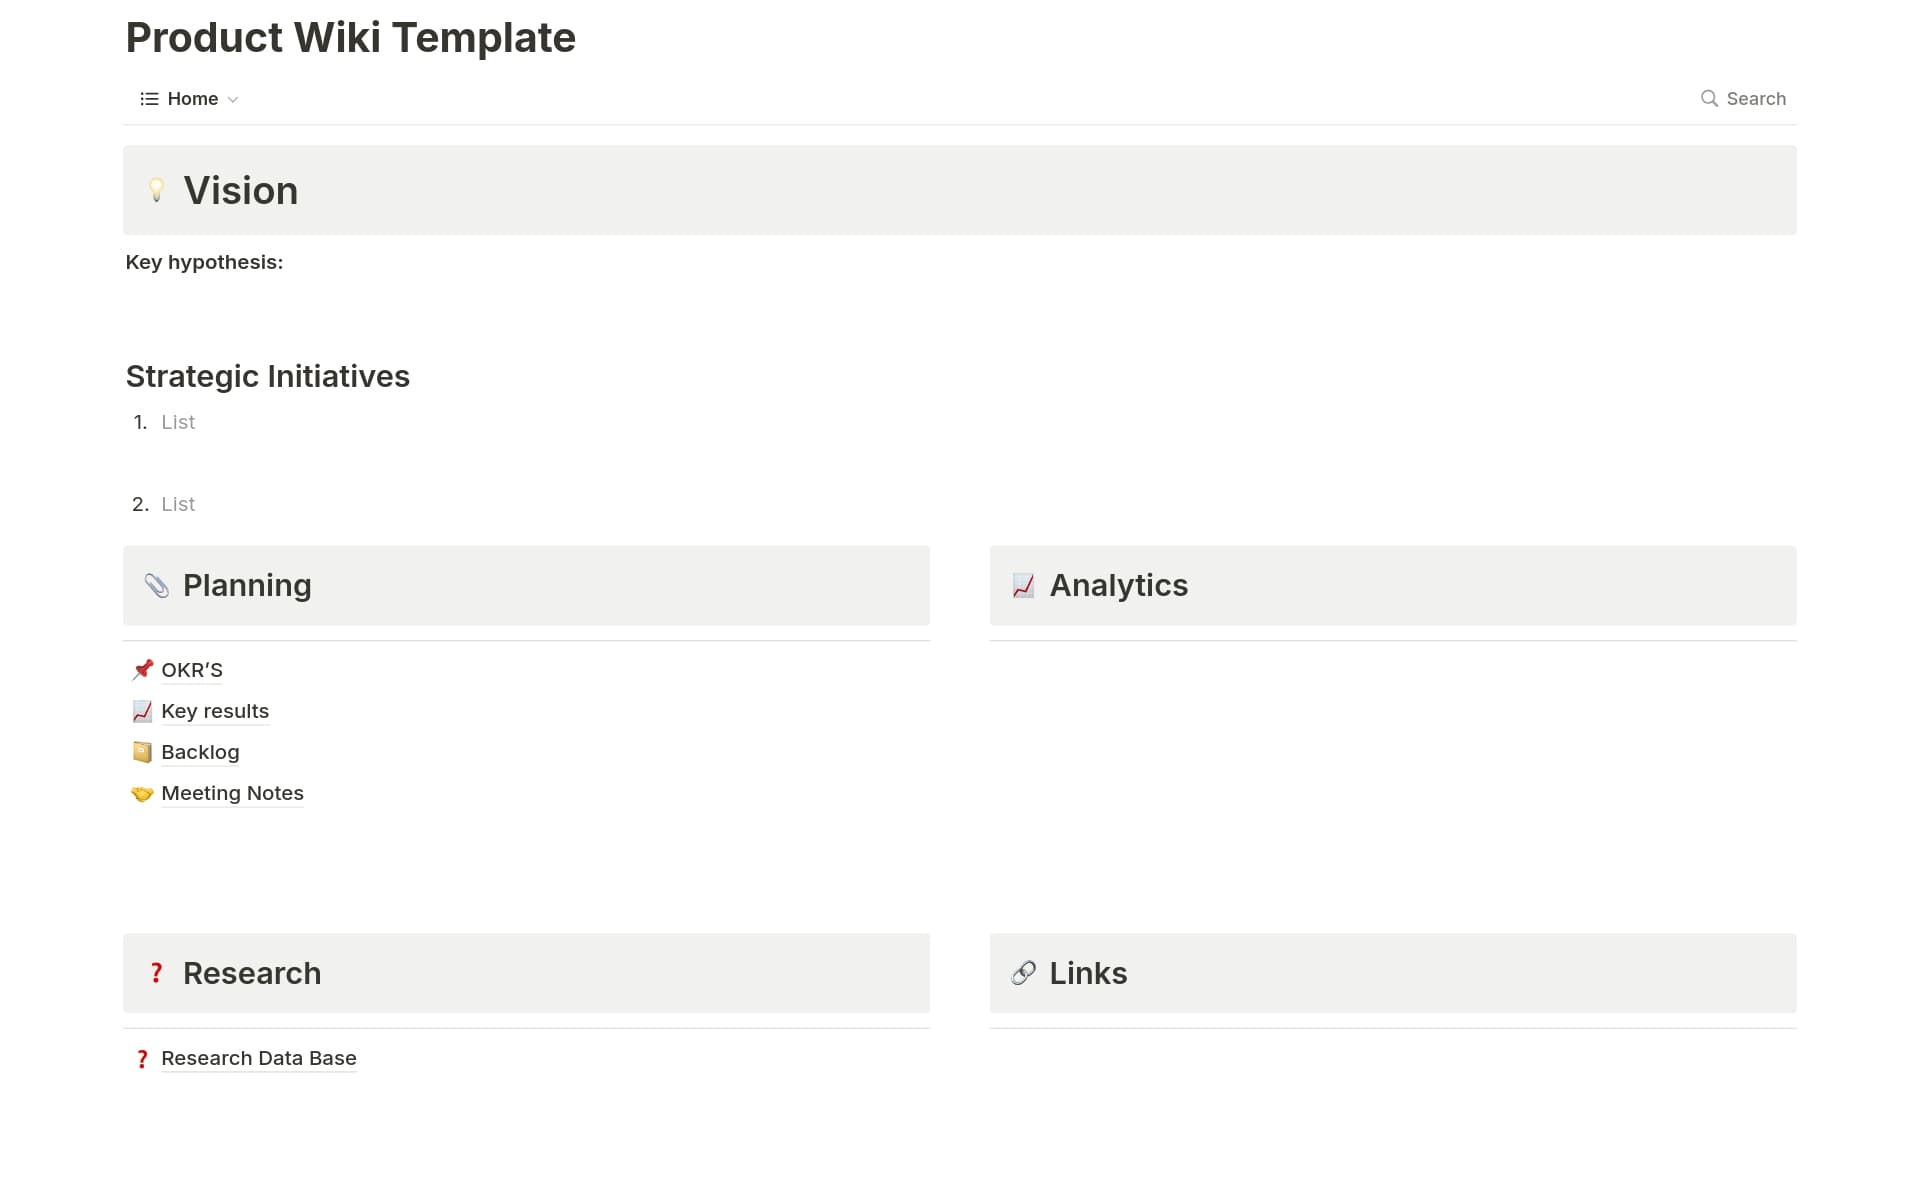The width and height of the screenshot is (1920, 1199).
Task: Open the Research Data Base page
Action: pyautogui.click(x=257, y=1058)
